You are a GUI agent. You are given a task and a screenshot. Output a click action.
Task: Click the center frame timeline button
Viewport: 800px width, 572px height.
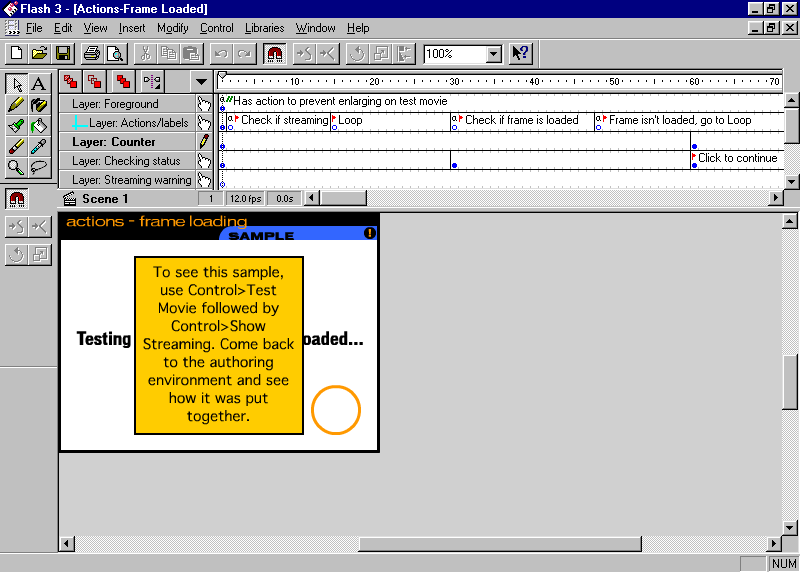[x=152, y=82]
